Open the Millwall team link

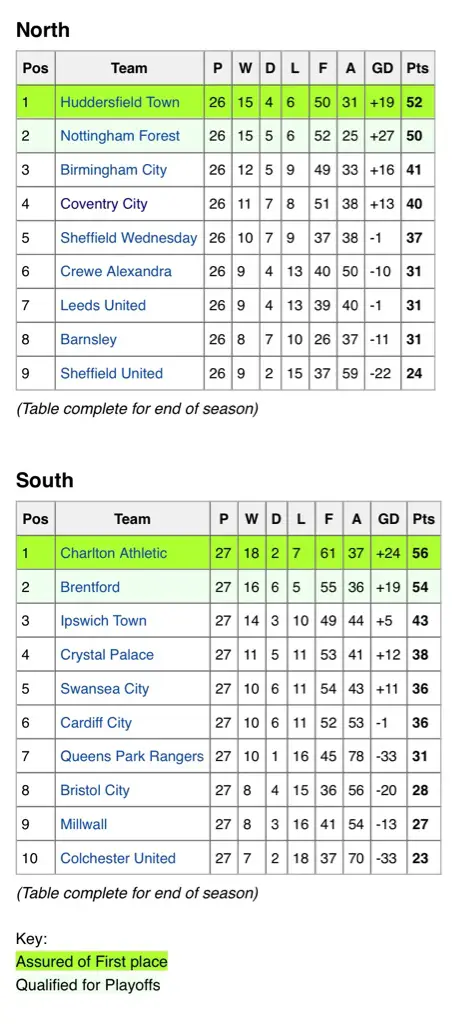pyautogui.click(x=84, y=824)
